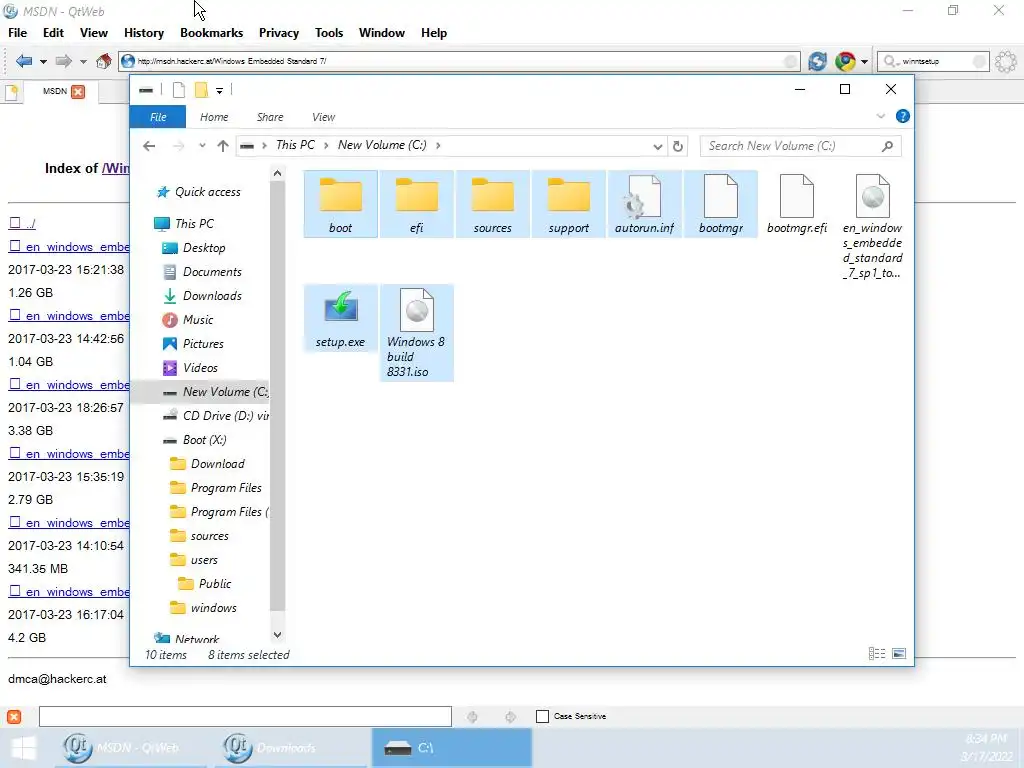Image resolution: width=1024 pixels, height=768 pixels.
Task: Select the bootmgr.efi file
Action: [797, 204]
